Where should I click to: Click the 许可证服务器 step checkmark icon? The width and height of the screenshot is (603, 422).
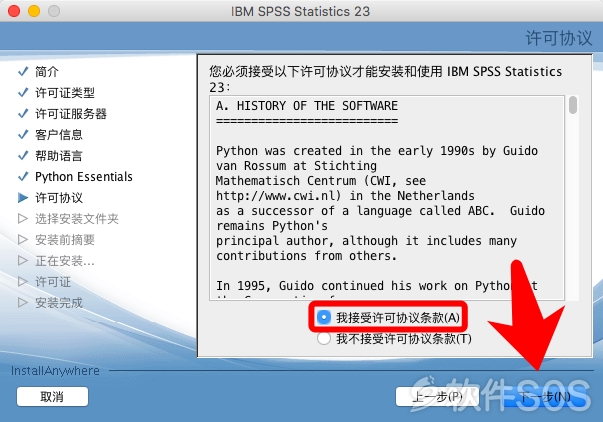(x=23, y=113)
